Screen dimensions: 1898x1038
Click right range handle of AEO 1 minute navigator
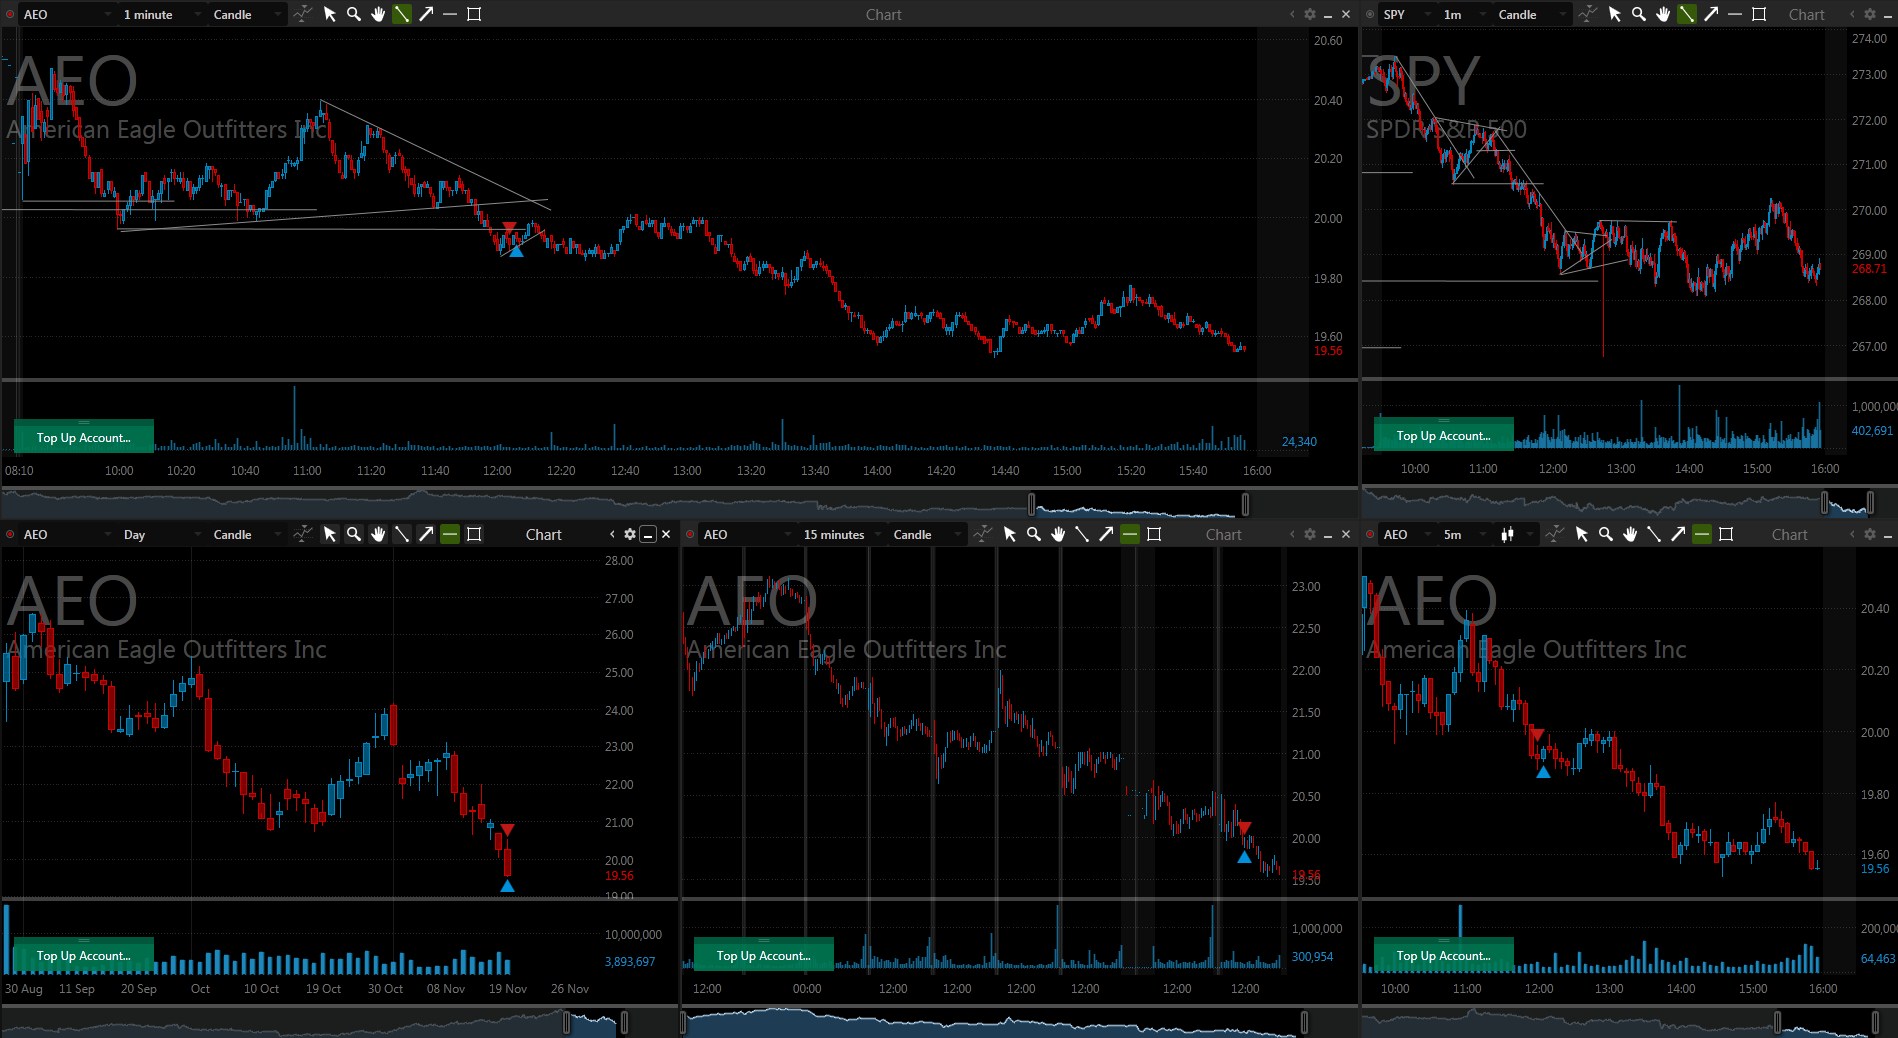1245,503
